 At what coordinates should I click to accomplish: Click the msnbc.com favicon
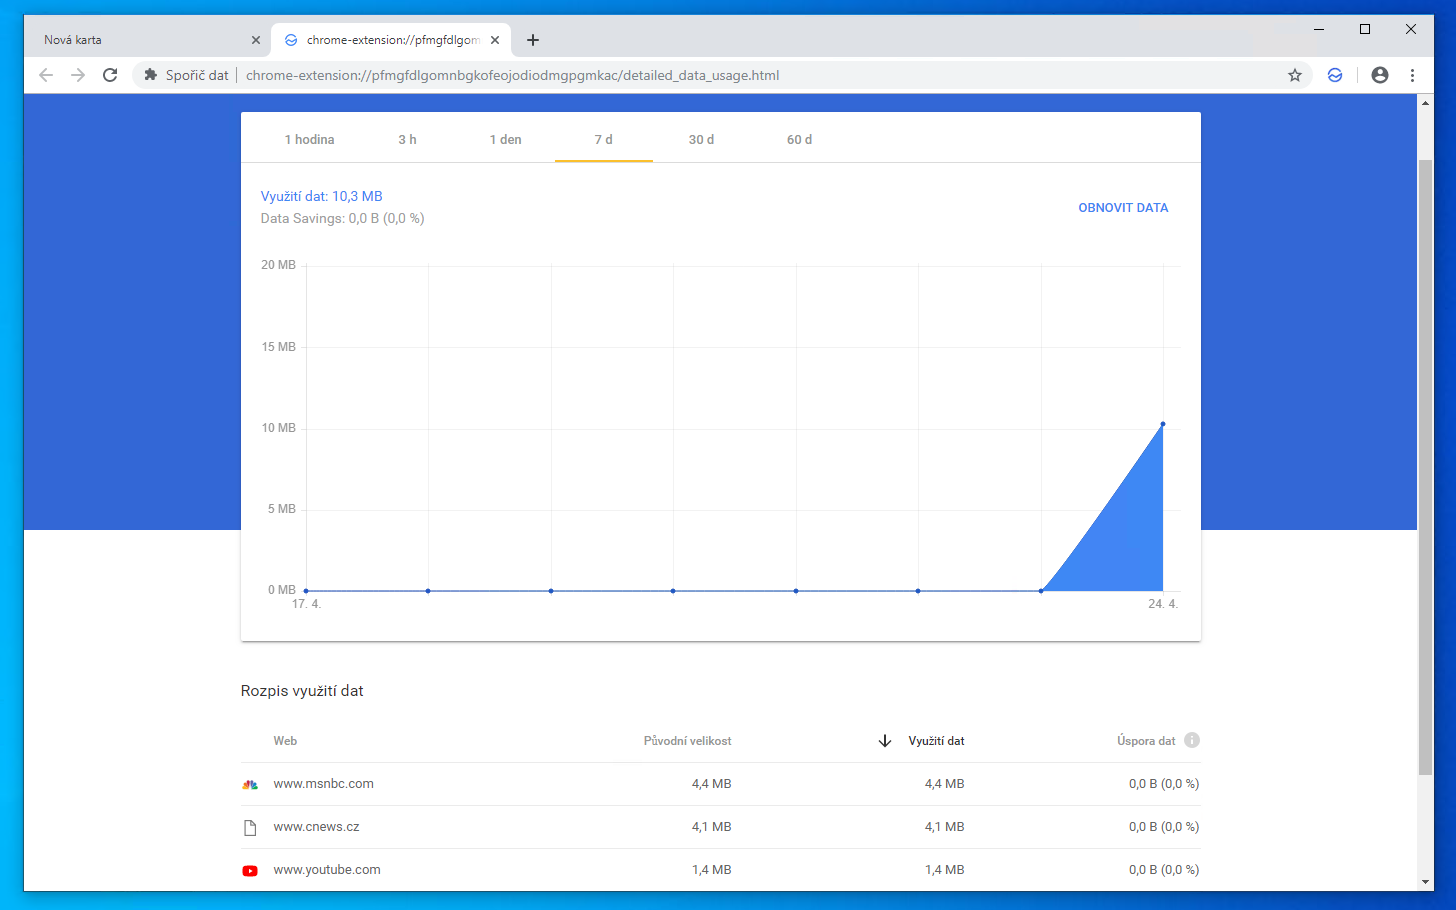250,784
